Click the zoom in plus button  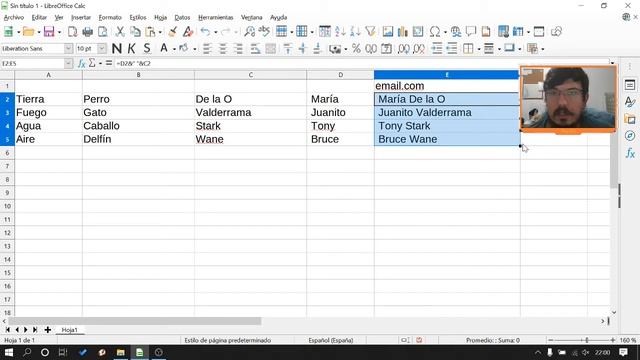(x=613, y=340)
